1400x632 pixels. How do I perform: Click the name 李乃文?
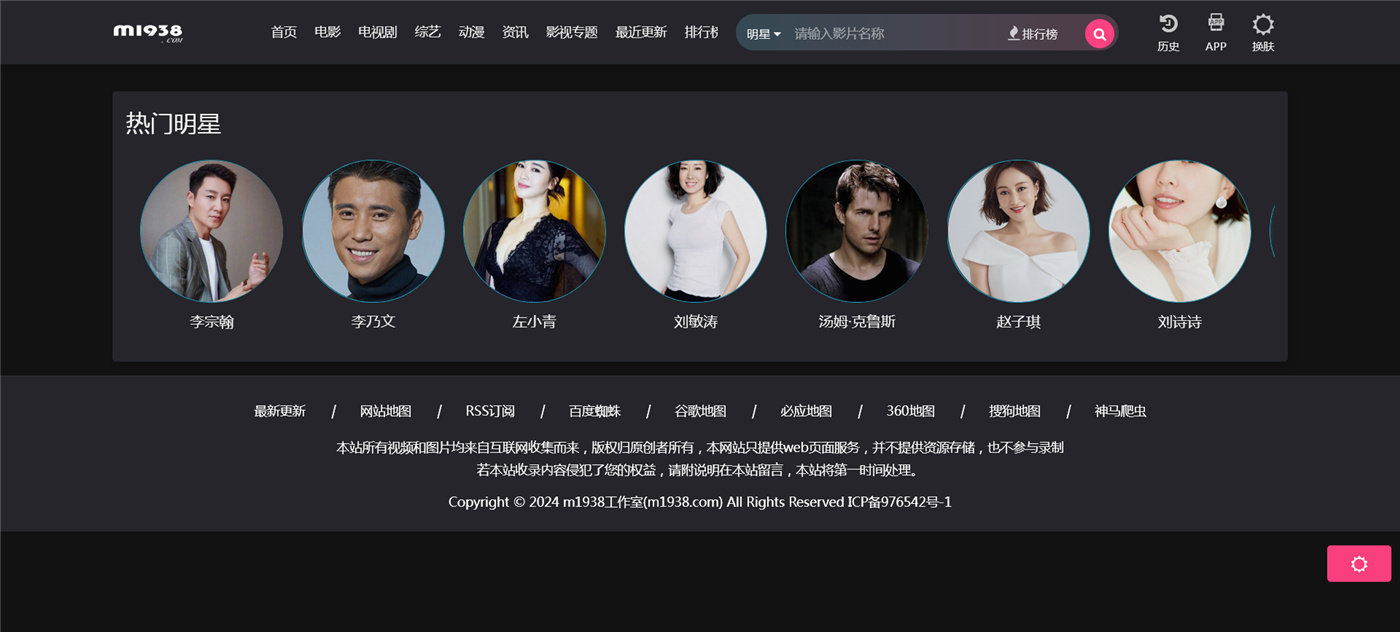tap(373, 322)
